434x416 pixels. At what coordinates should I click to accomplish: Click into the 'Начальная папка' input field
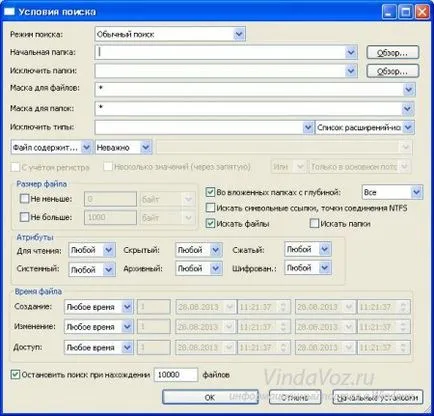tap(220, 53)
